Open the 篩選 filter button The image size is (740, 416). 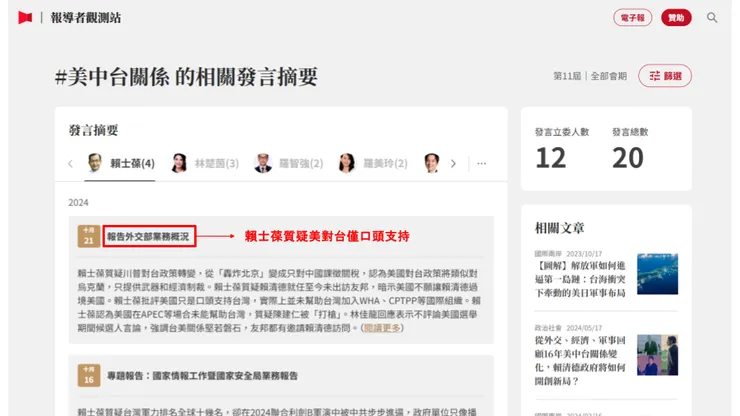coord(665,76)
